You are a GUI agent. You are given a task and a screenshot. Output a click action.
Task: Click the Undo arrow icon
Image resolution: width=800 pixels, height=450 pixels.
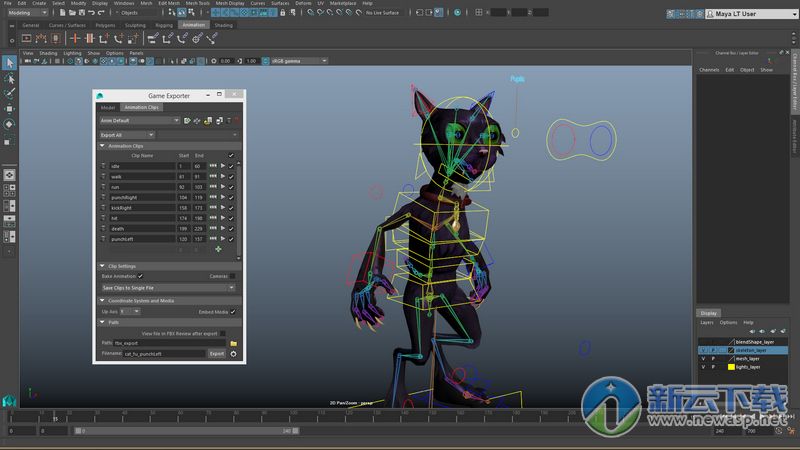point(91,12)
